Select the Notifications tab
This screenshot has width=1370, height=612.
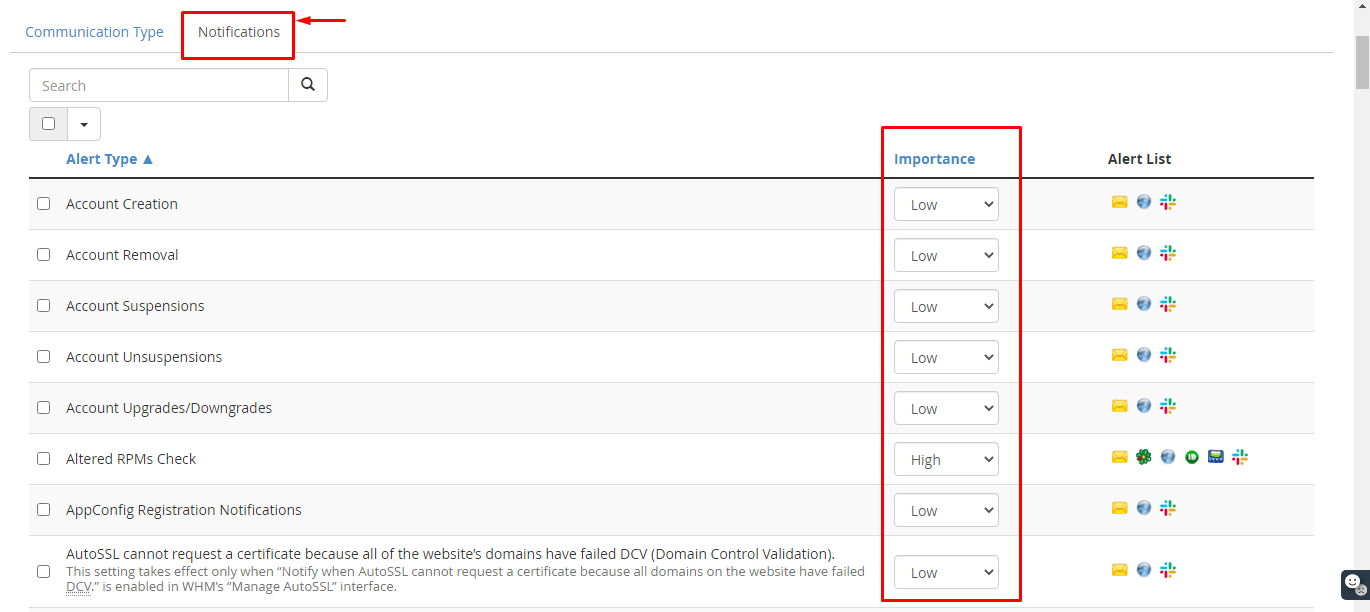[239, 32]
